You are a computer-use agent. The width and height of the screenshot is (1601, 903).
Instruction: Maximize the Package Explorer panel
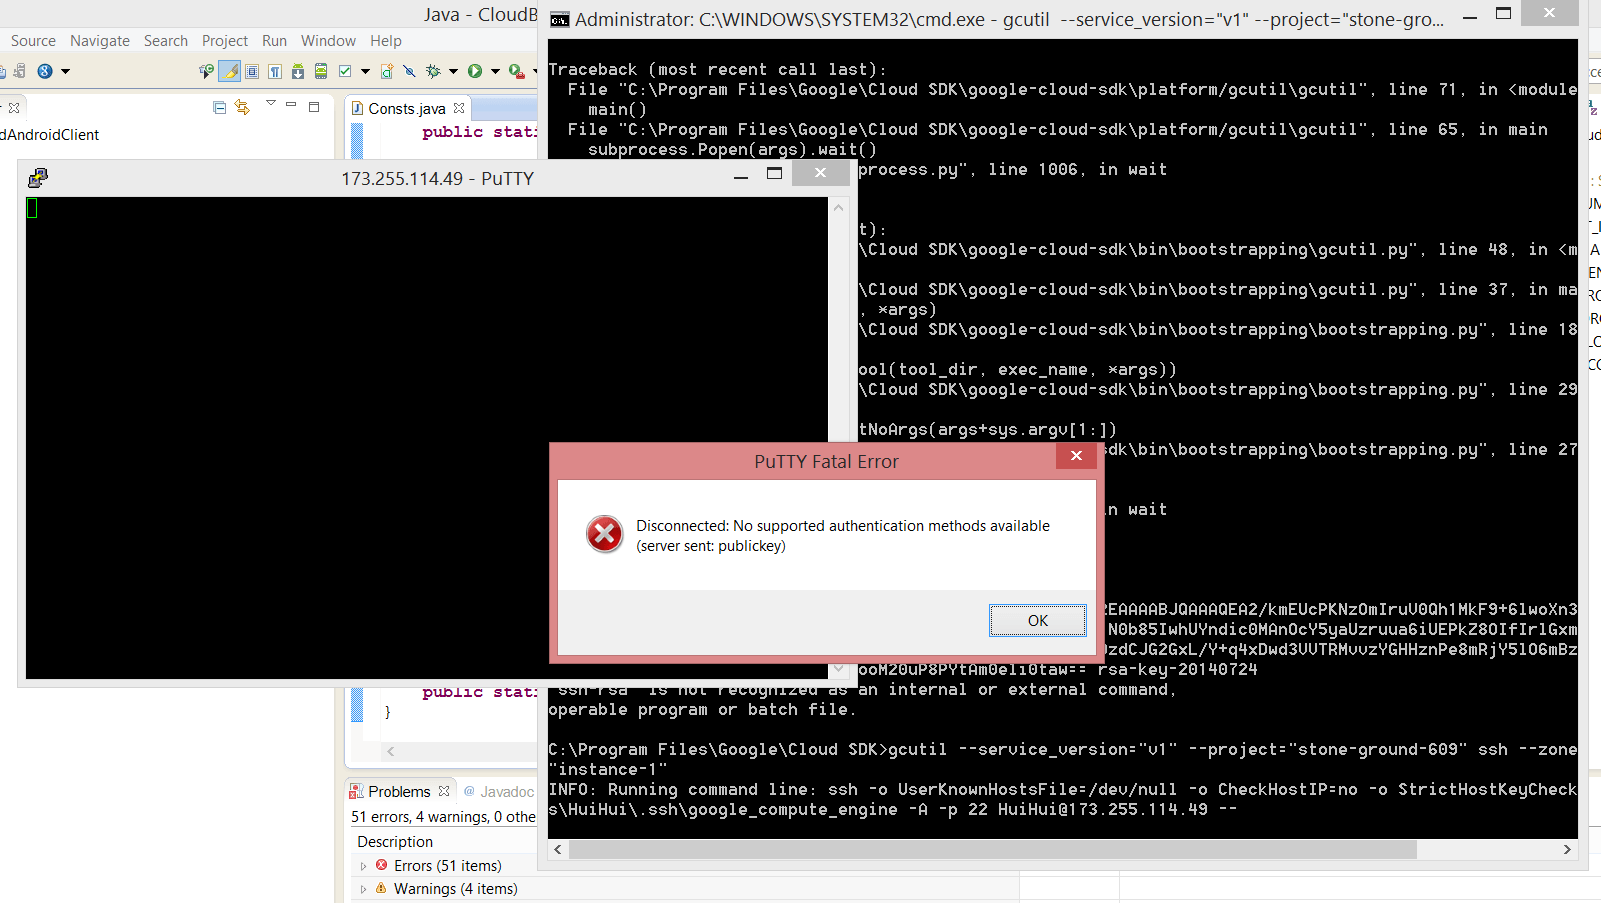(x=314, y=106)
